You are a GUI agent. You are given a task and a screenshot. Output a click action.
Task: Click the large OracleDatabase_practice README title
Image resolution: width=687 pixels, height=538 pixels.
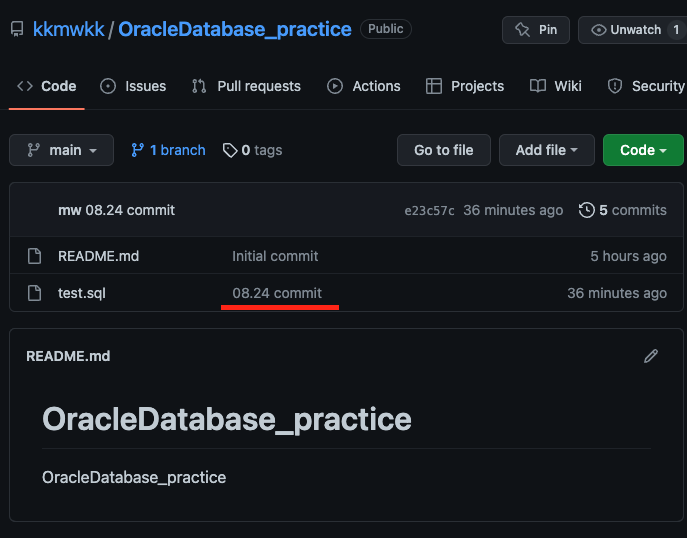(x=227, y=420)
